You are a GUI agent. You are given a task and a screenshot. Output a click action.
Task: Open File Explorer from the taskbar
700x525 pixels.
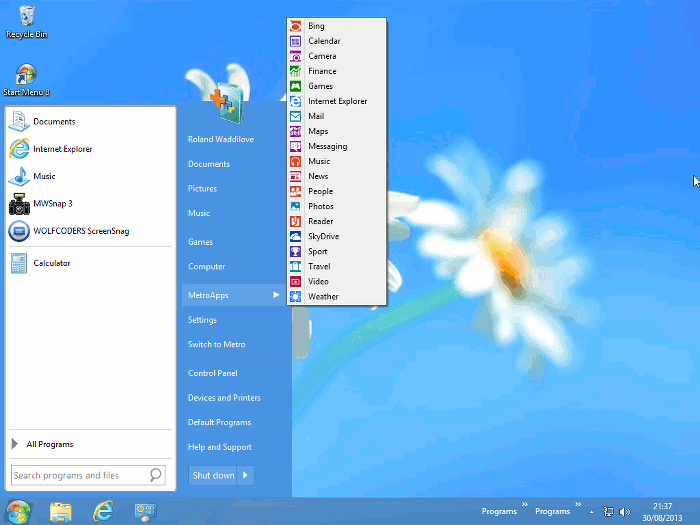(60, 512)
